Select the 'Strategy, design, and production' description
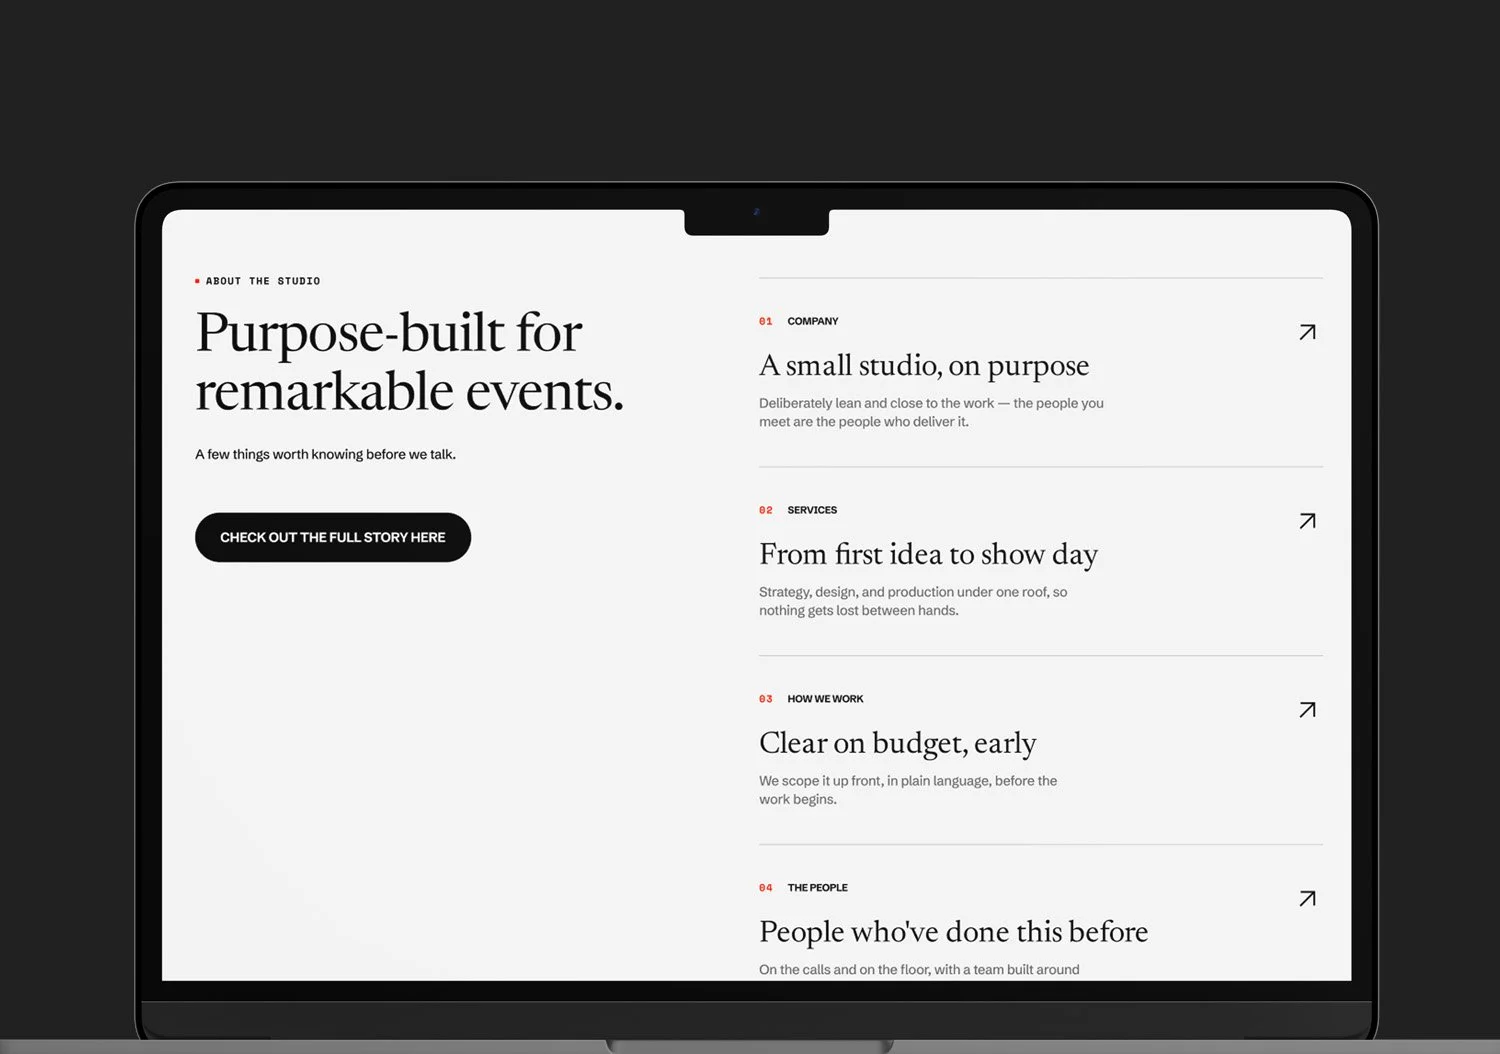 (913, 601)
